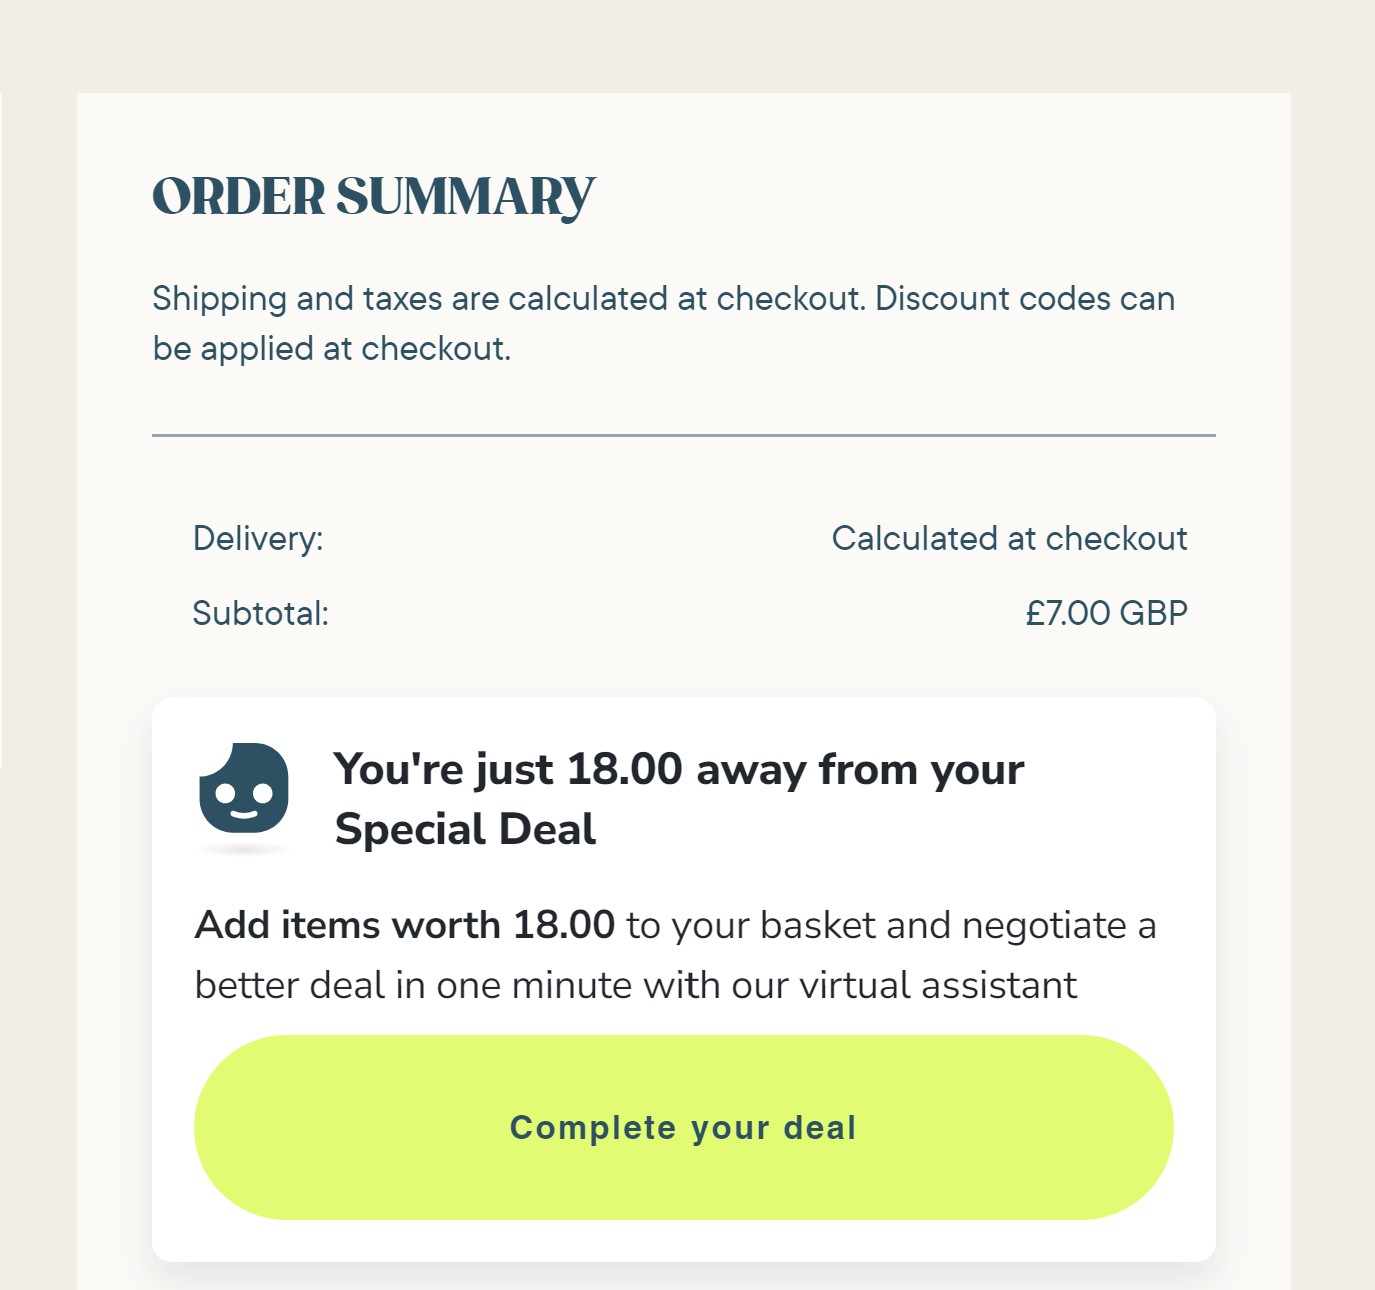Click the Subtotal: label
Viewport: 1375px width, 1290px height.
(260, 613)
